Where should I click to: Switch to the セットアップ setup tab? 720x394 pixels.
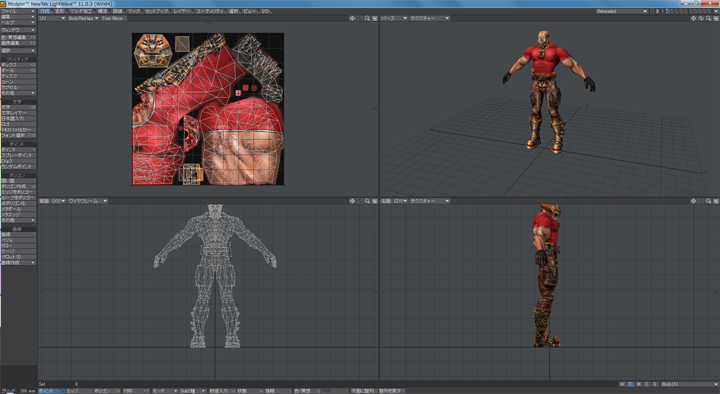click(157, 11)
